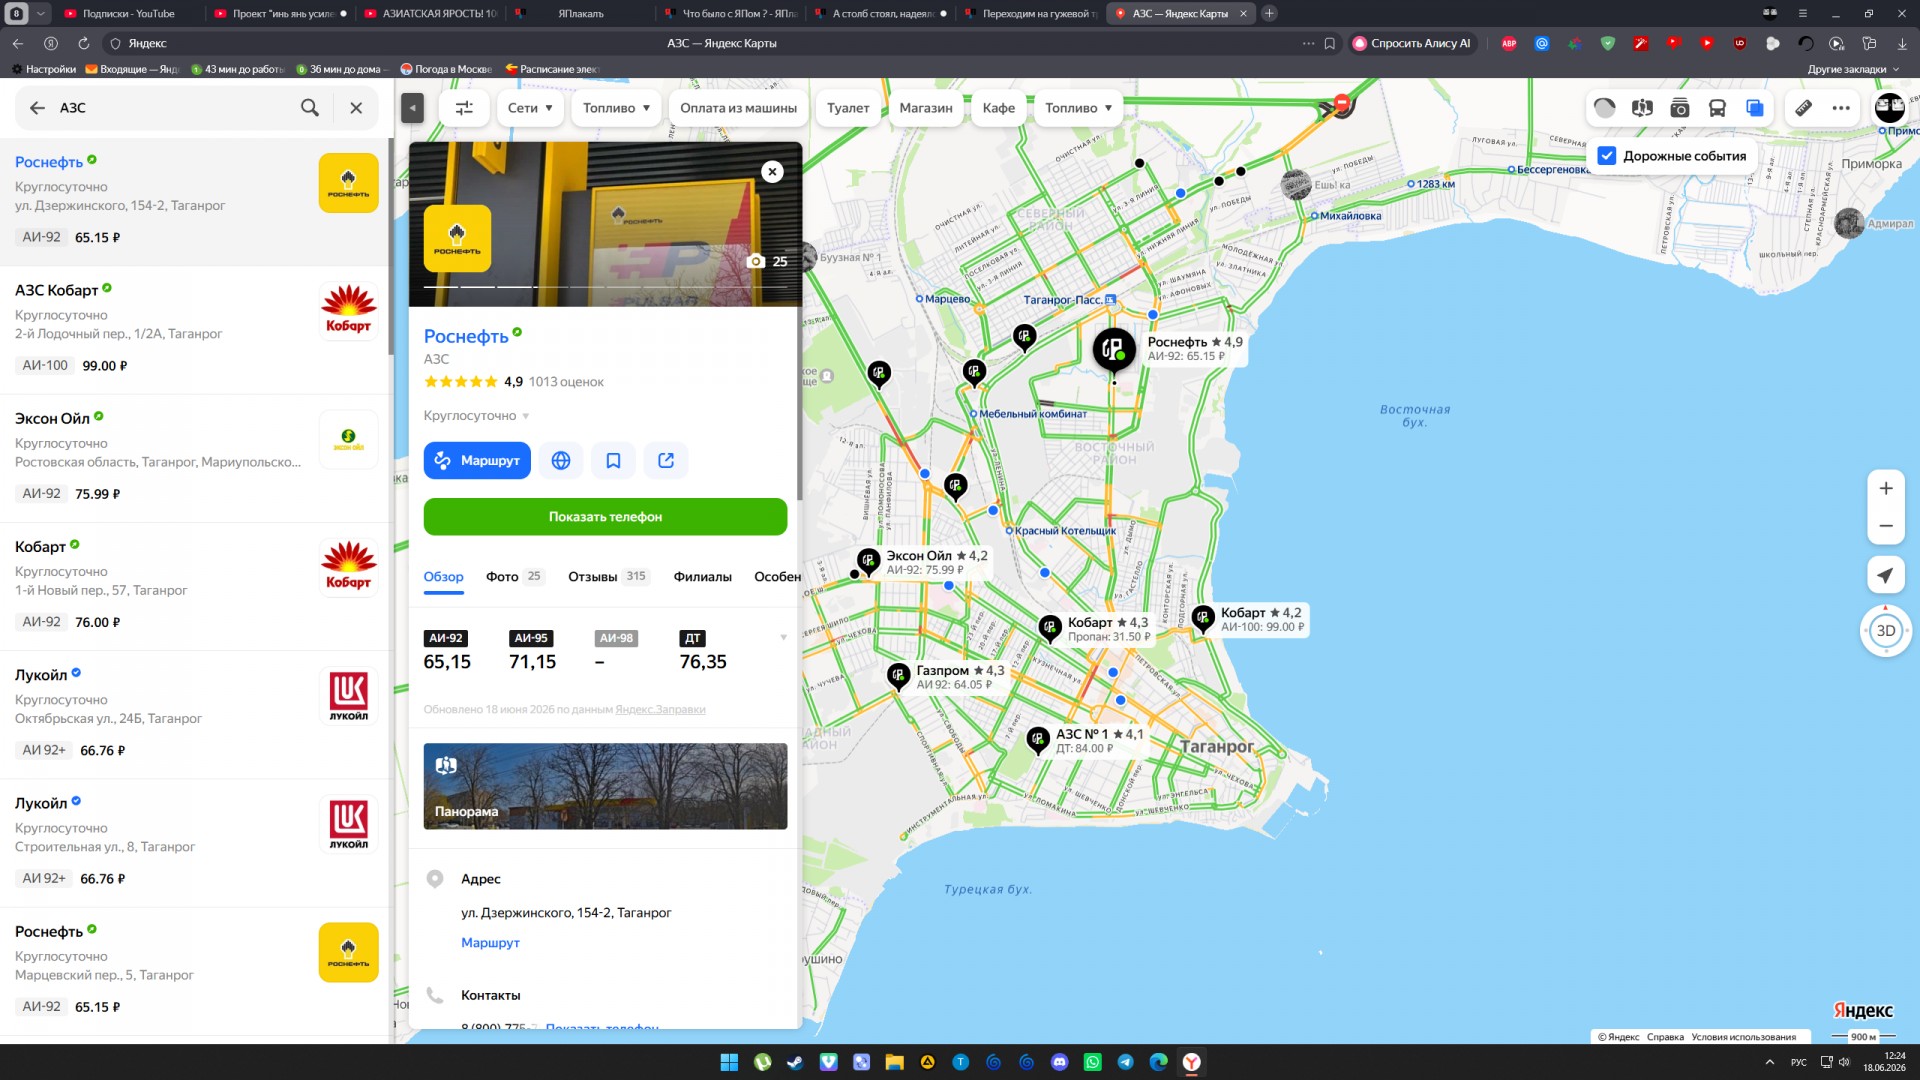Go back using the search panel arrow
Viewport: 1920px width, 1080px height.
(x=37, y=108)
